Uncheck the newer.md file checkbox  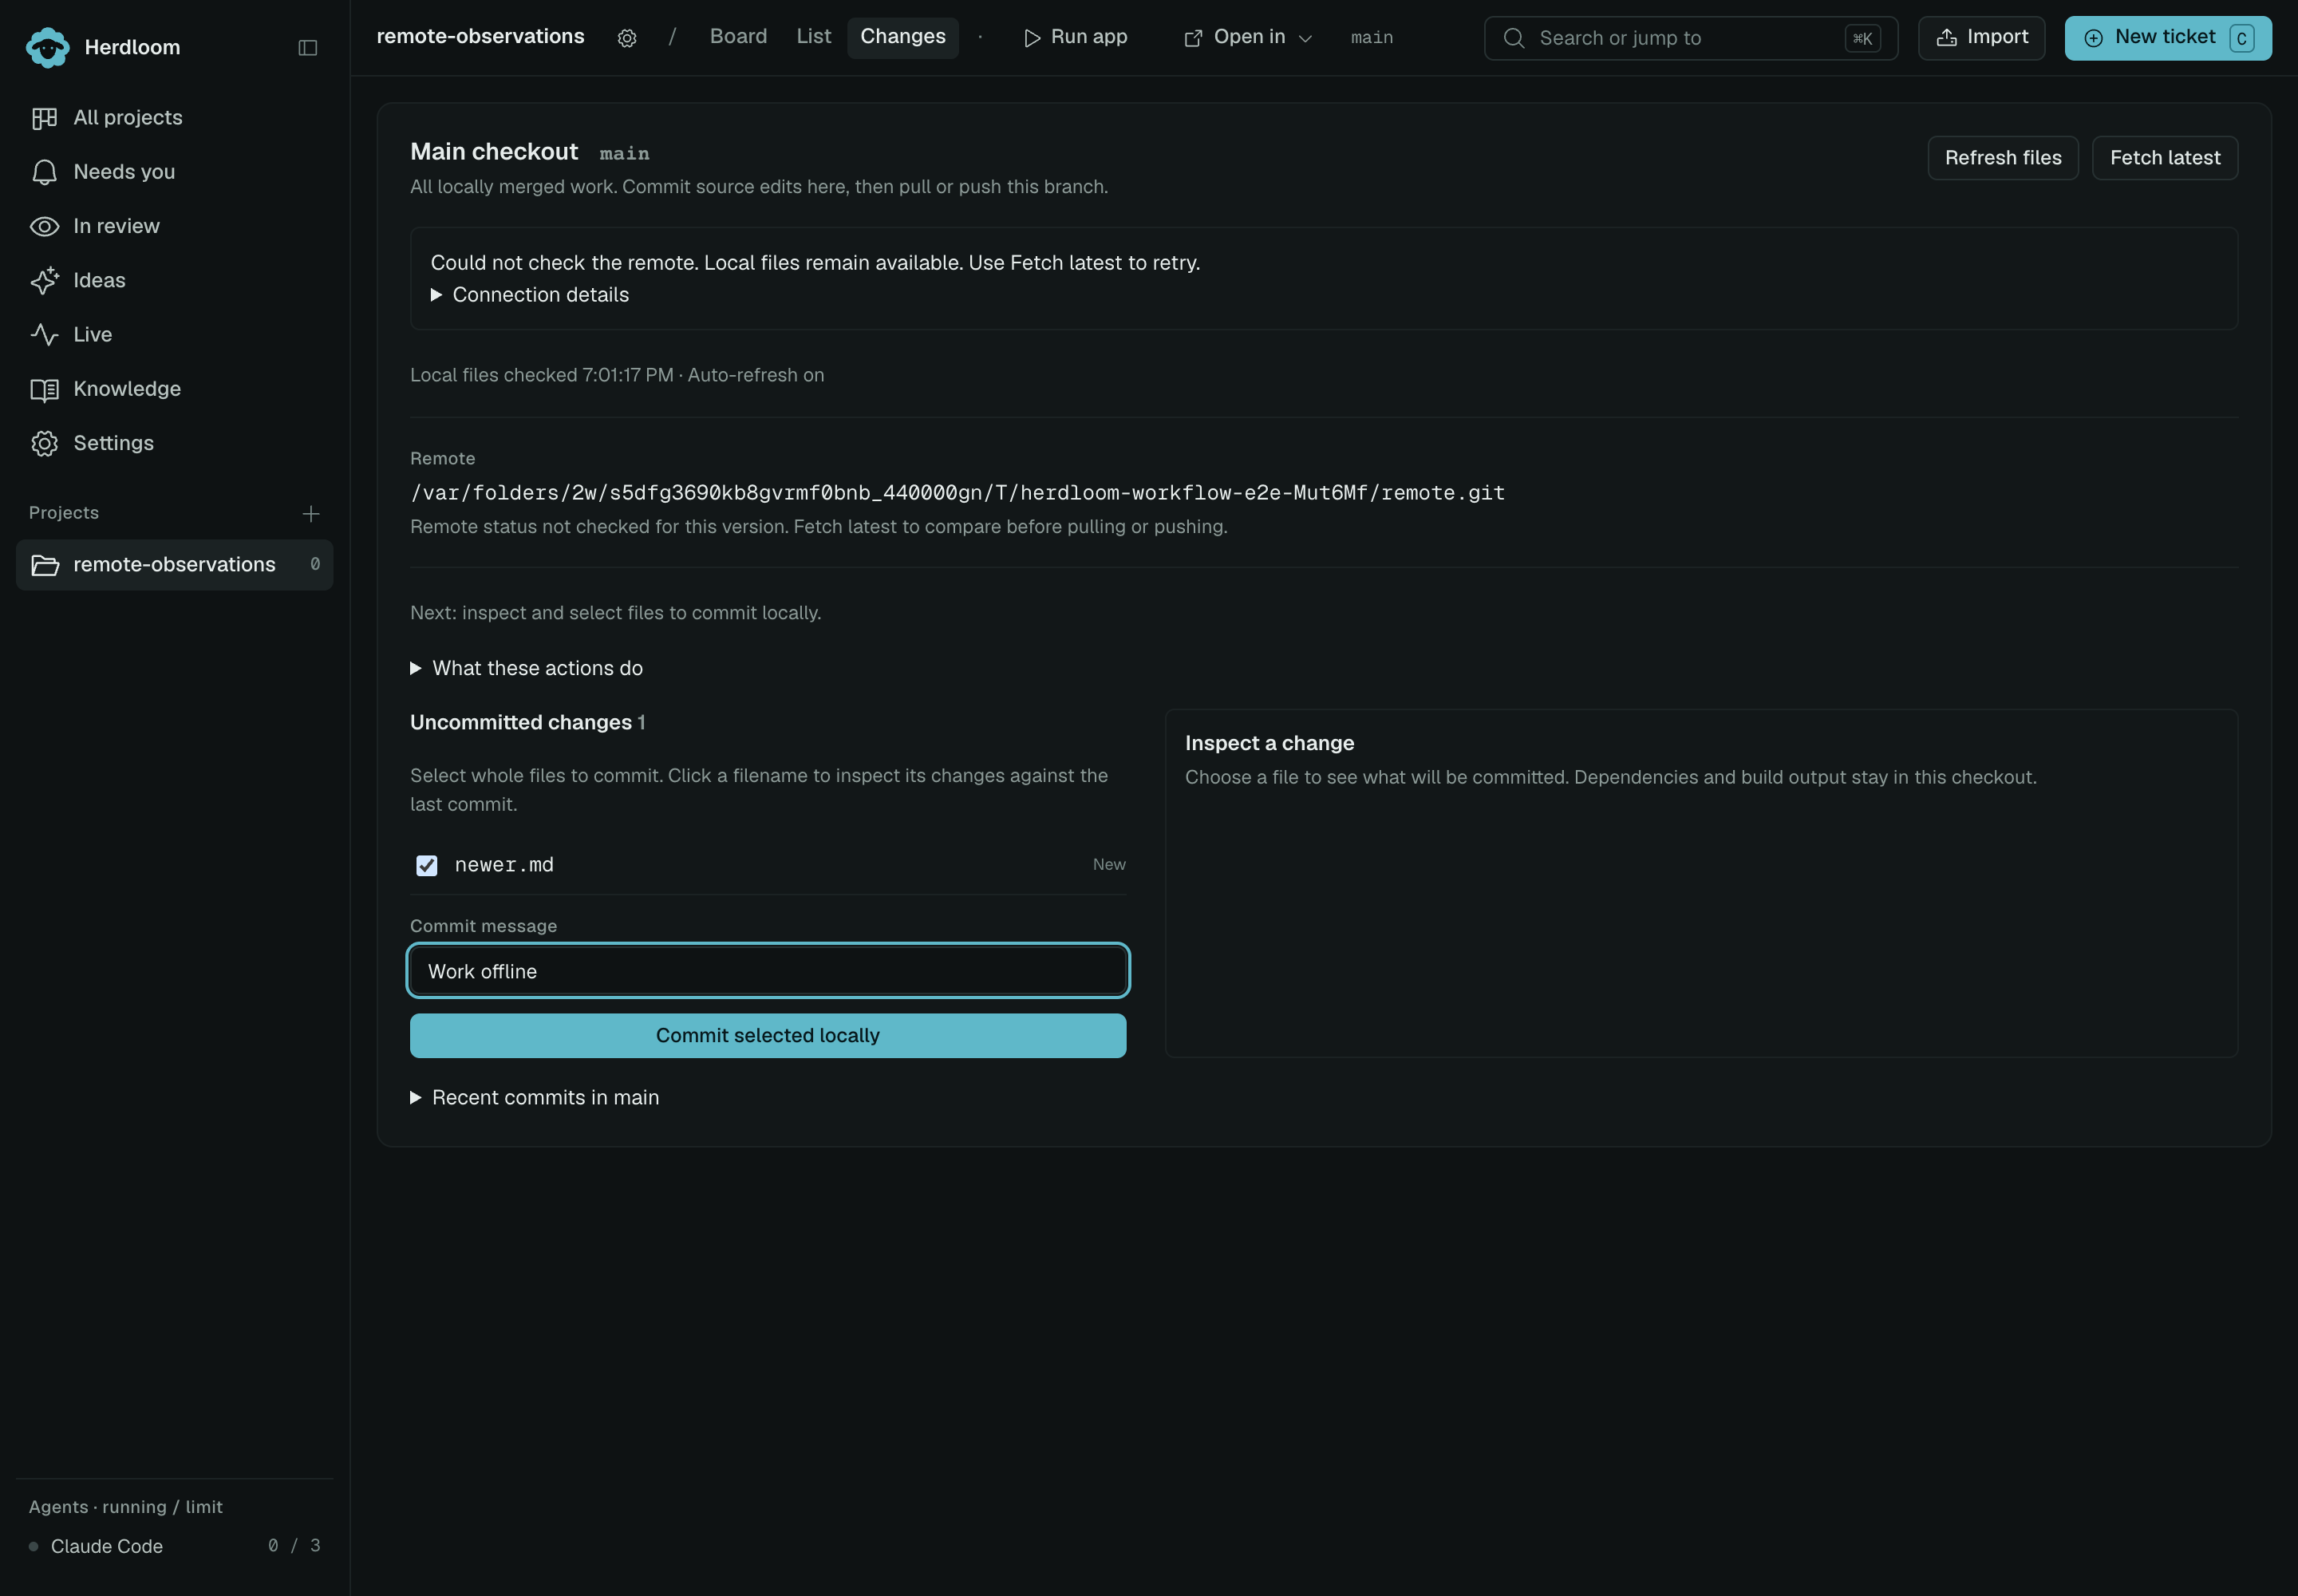[x=427, y=865]
